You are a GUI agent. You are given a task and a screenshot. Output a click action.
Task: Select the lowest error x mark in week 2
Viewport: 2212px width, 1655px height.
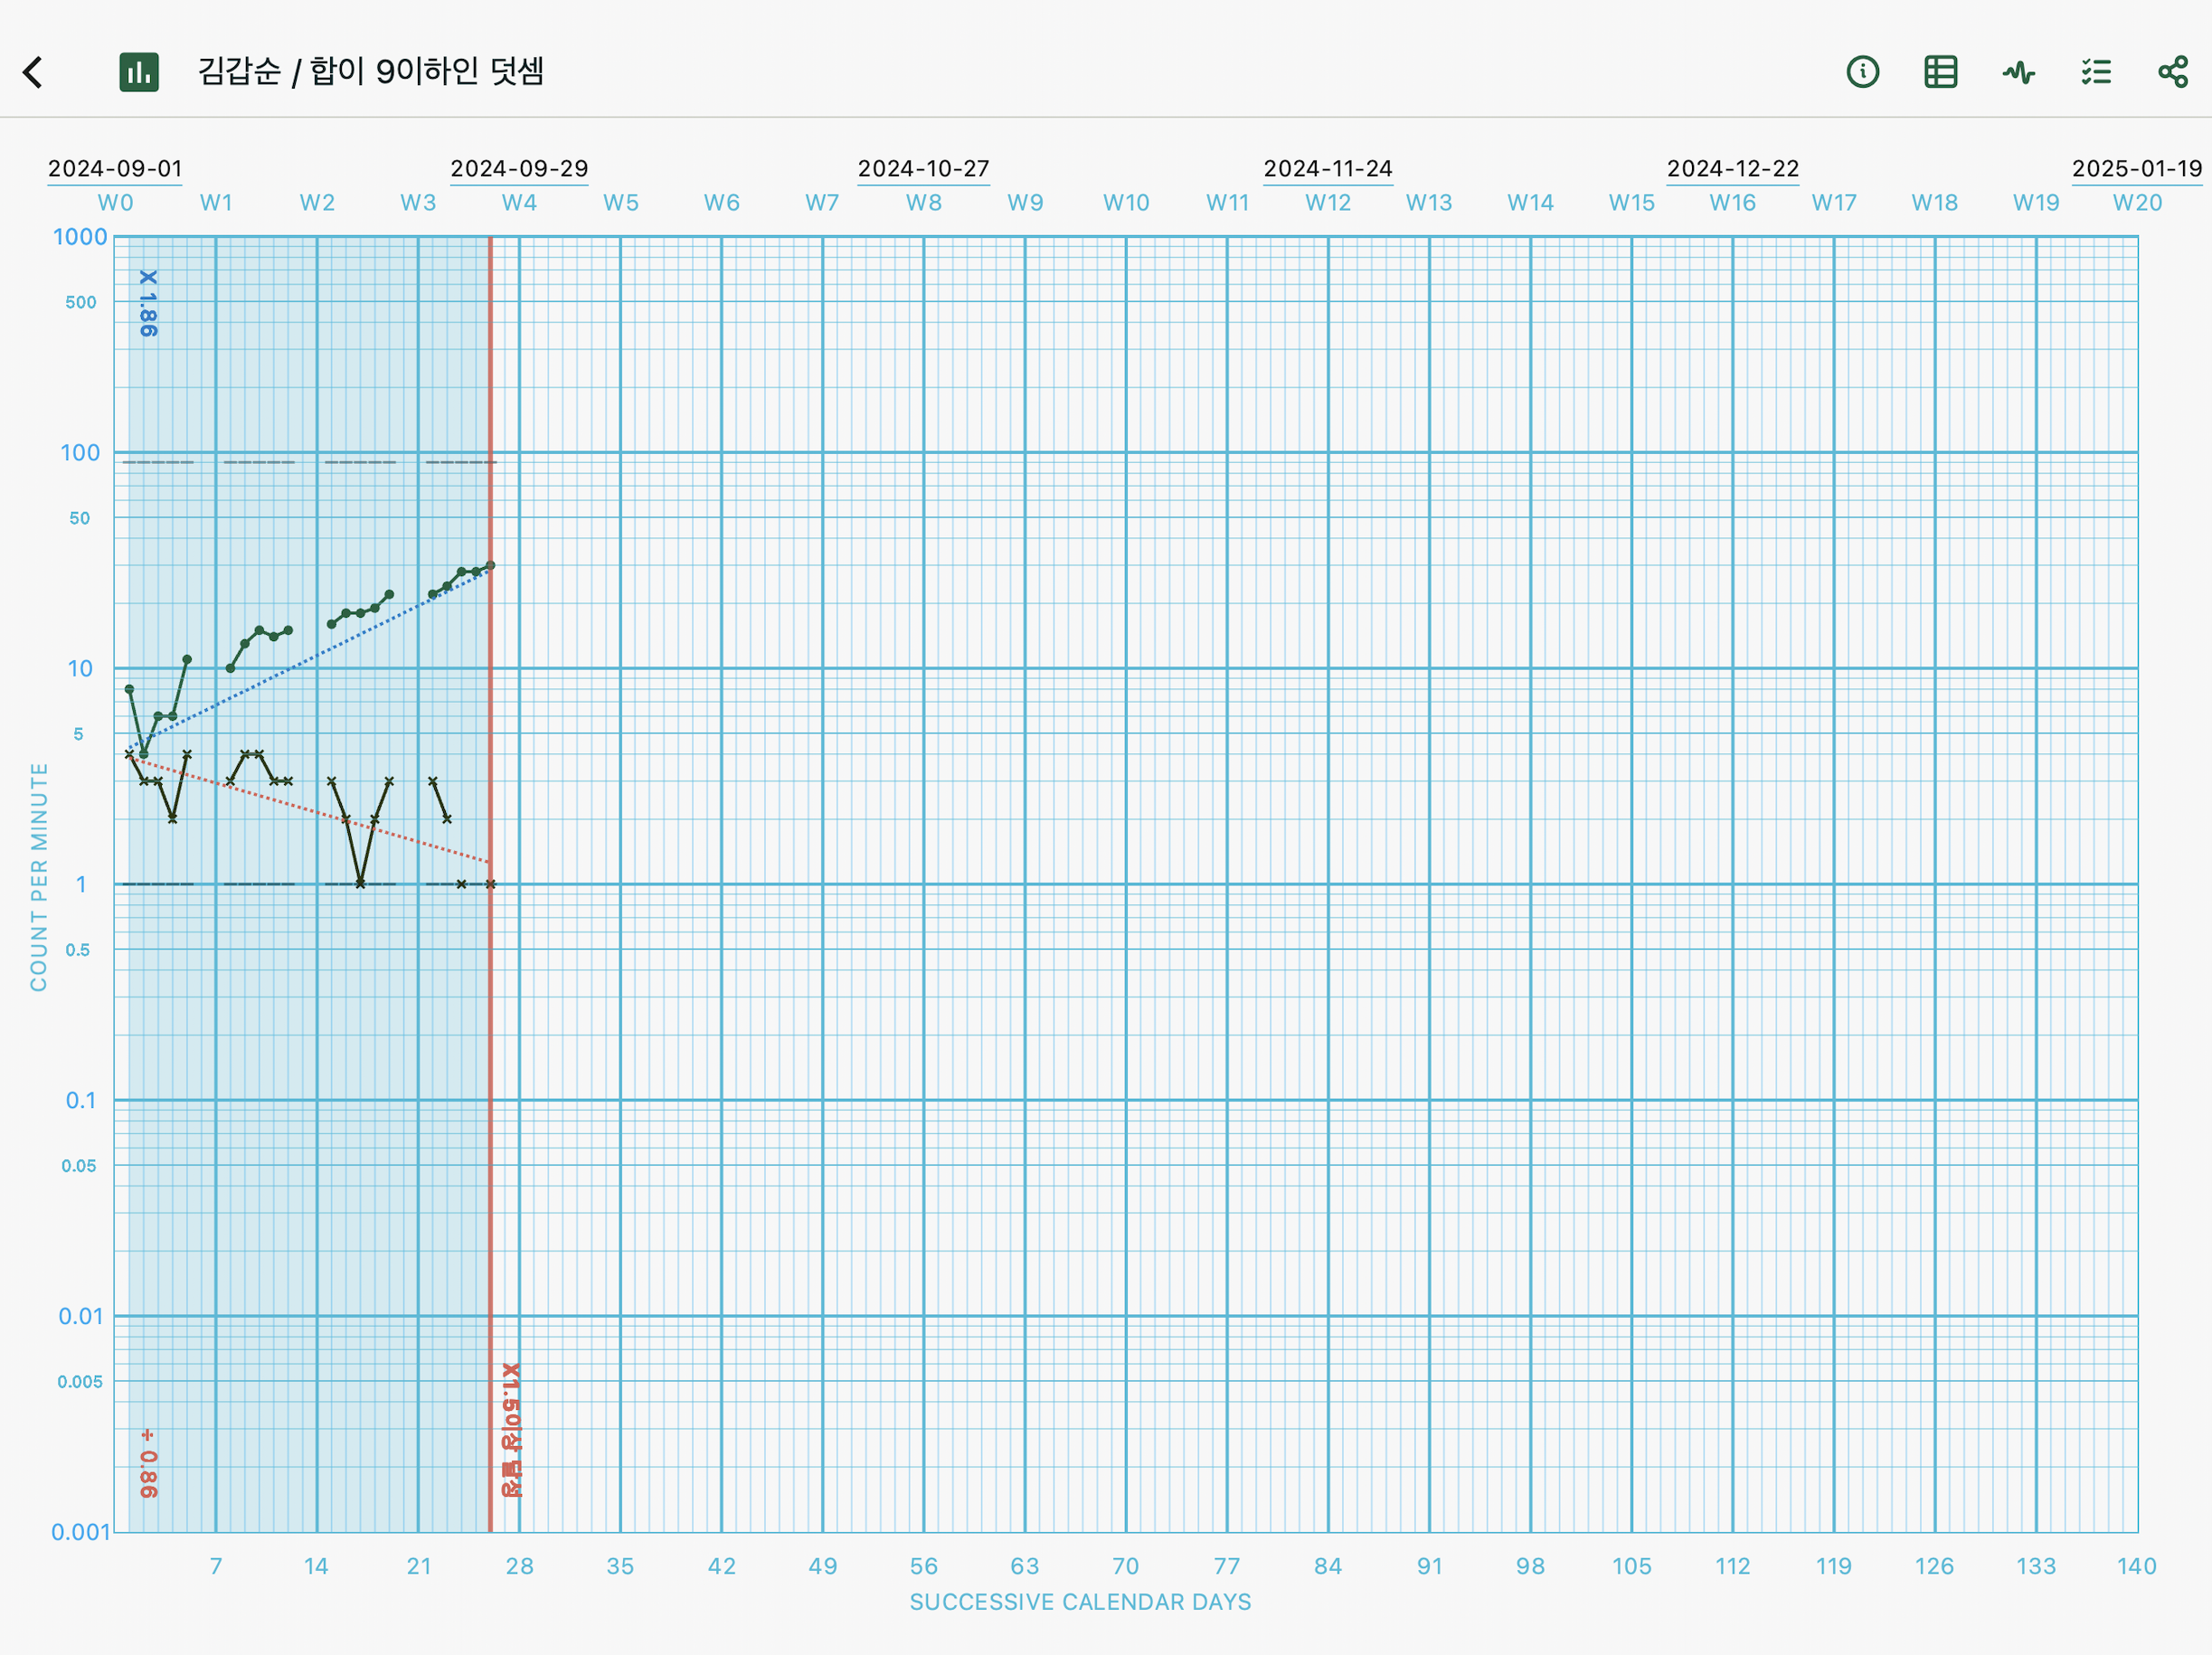click(x=360, y=884)
